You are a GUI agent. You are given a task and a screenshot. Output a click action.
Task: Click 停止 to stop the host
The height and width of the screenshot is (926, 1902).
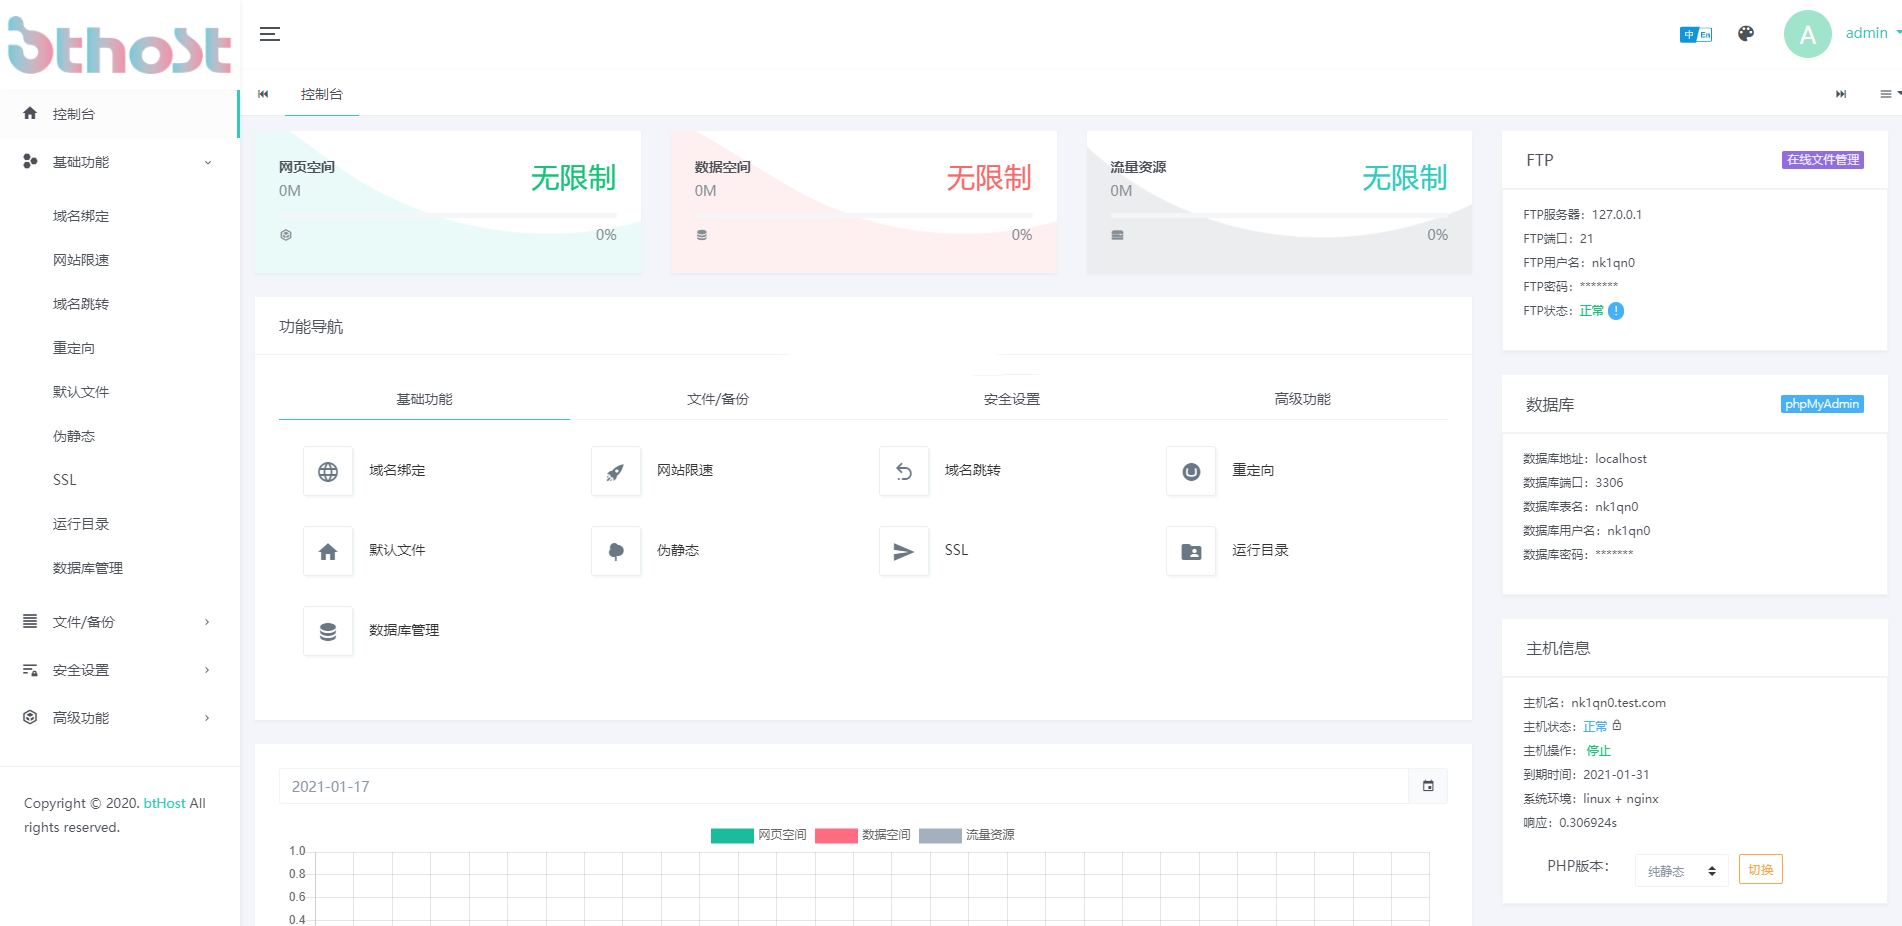(x=1597, y=750)
